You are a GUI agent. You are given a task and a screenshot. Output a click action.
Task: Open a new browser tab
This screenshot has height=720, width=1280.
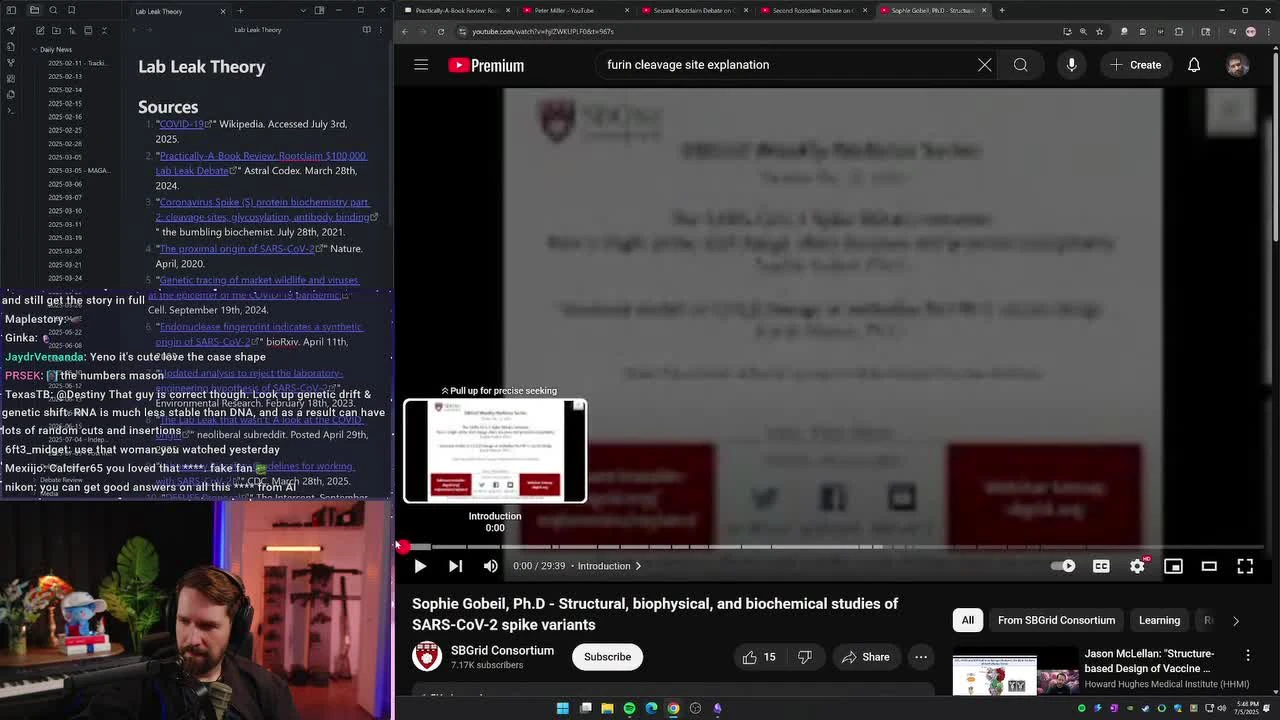1001,10
